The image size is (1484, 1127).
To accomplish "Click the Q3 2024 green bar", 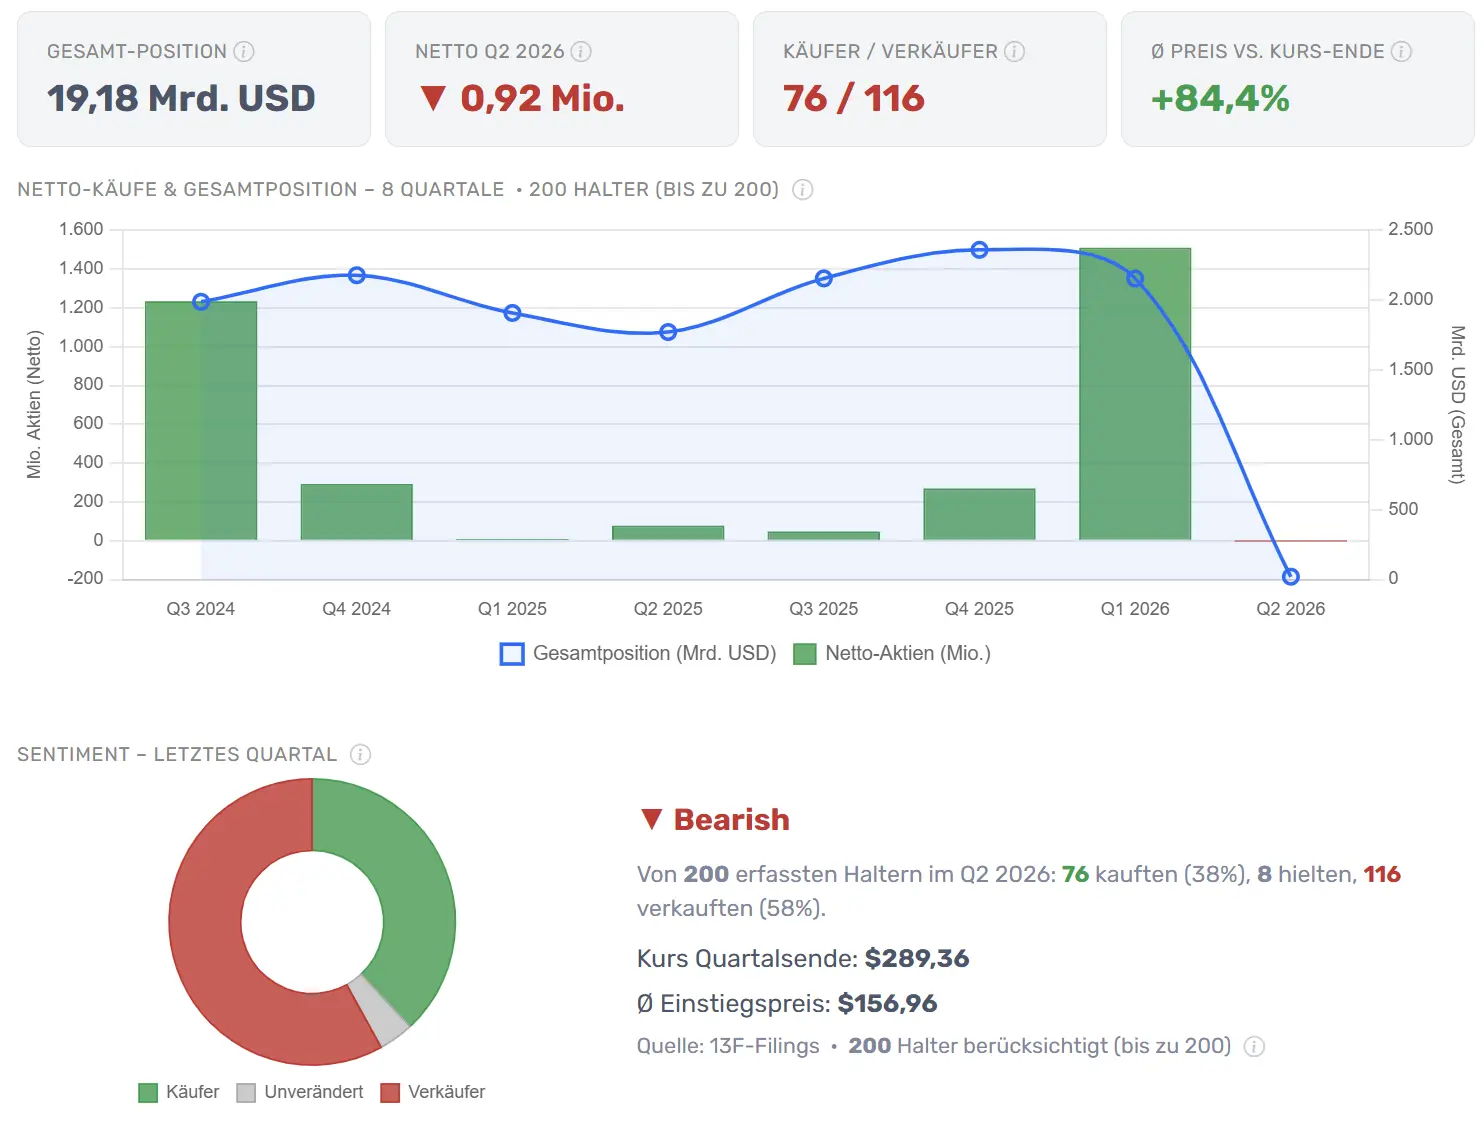I will [x=201, y=421].
